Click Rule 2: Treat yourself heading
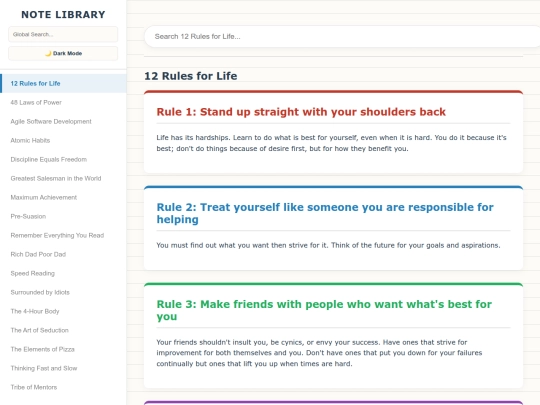 [x=325, y=213]
